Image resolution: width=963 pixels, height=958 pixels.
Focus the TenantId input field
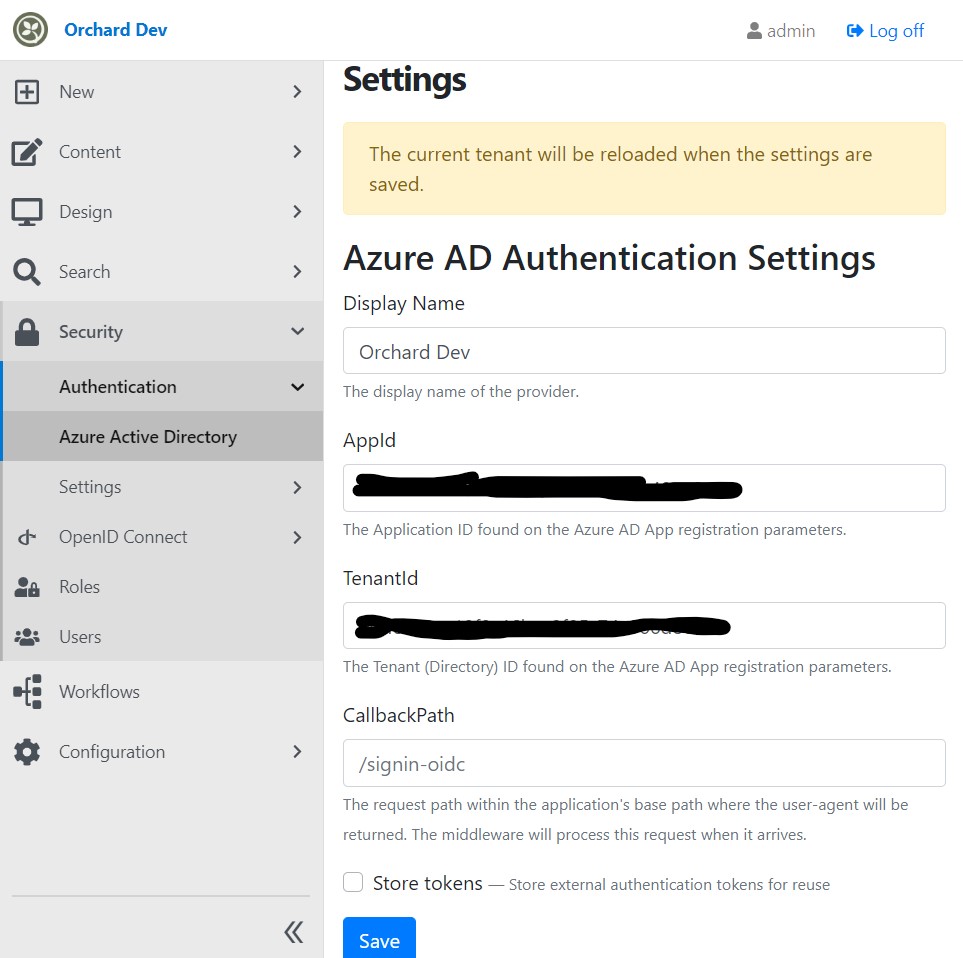pos(644,625)
